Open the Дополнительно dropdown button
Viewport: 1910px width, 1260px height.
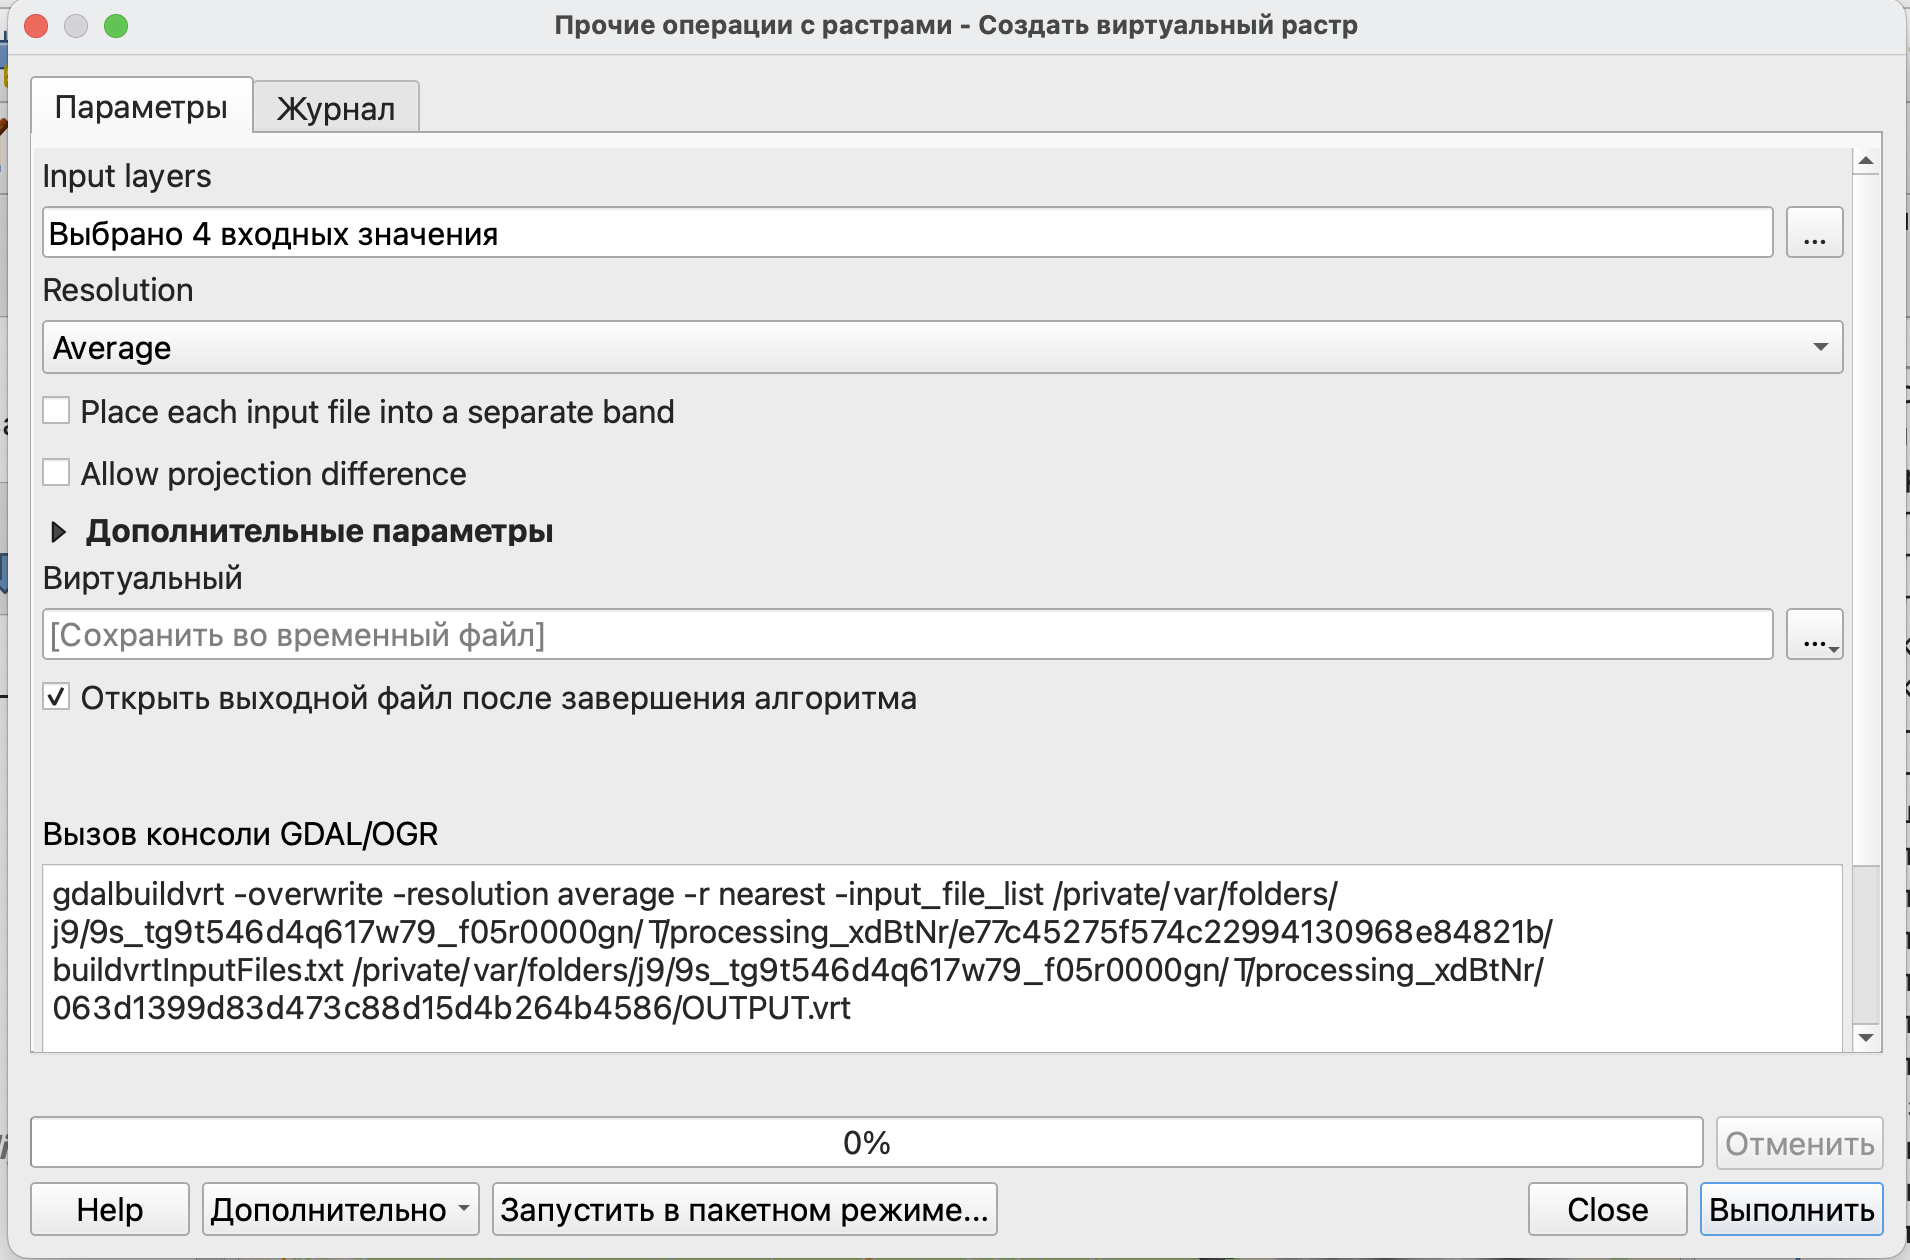(x=340, y=1209)
